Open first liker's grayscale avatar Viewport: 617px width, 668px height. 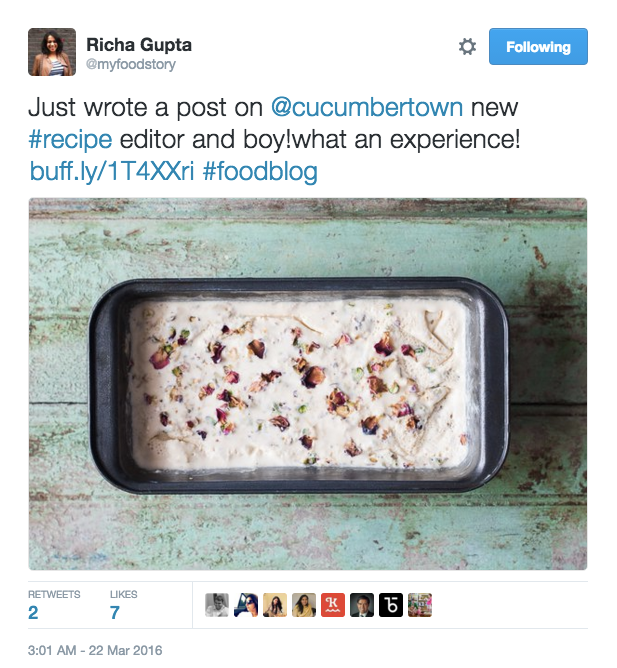click(217, 605)
